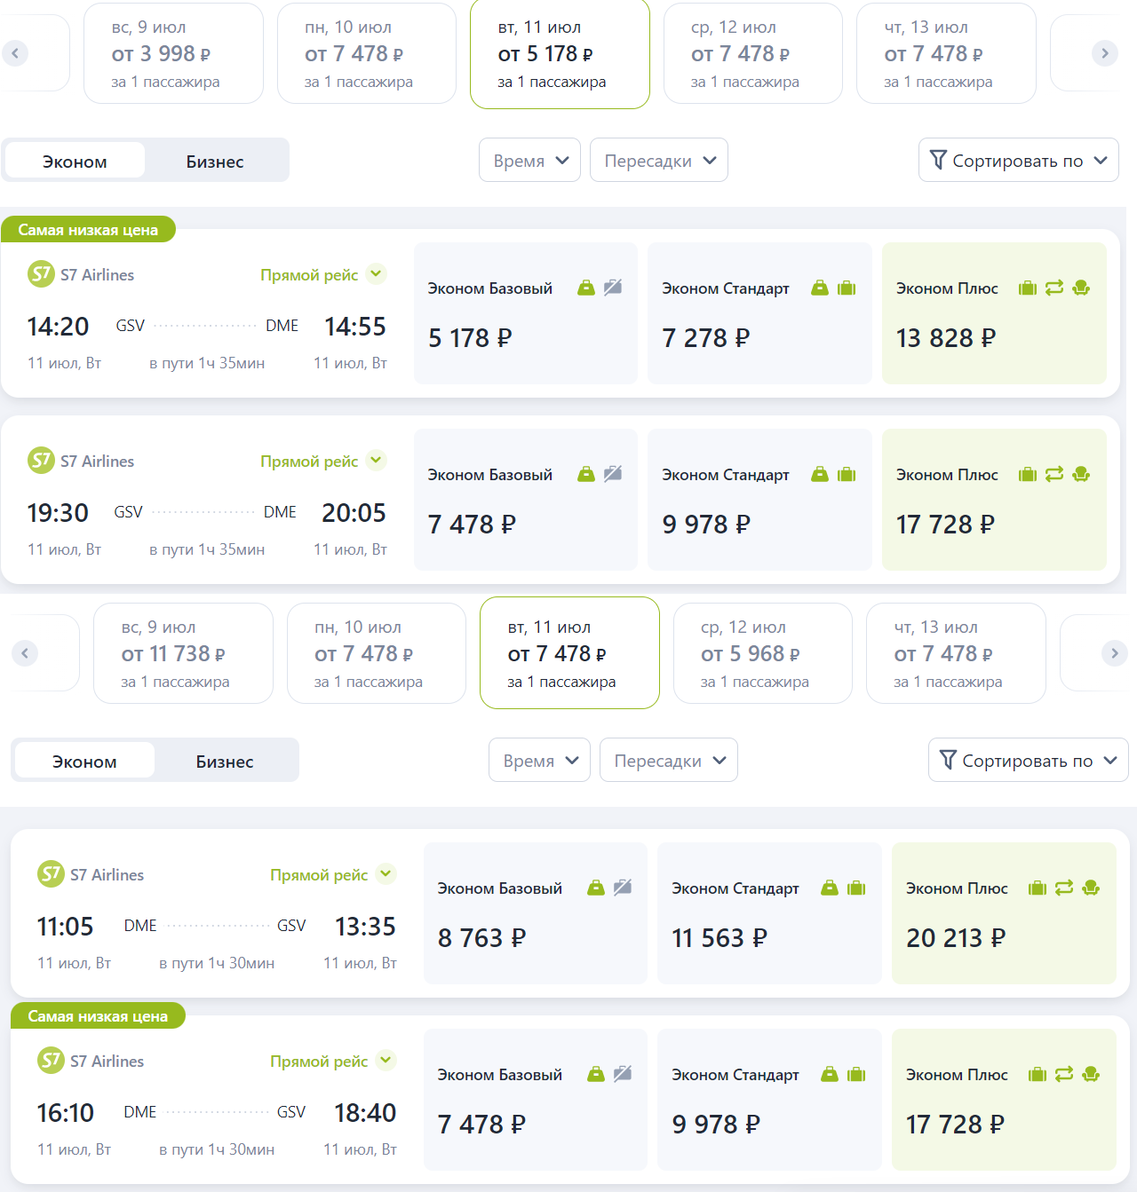Click seat icon on 17 728 ₽ GSV–DME fare
Screen dimensions: 1137x1200
click(x=1081, y=474)
